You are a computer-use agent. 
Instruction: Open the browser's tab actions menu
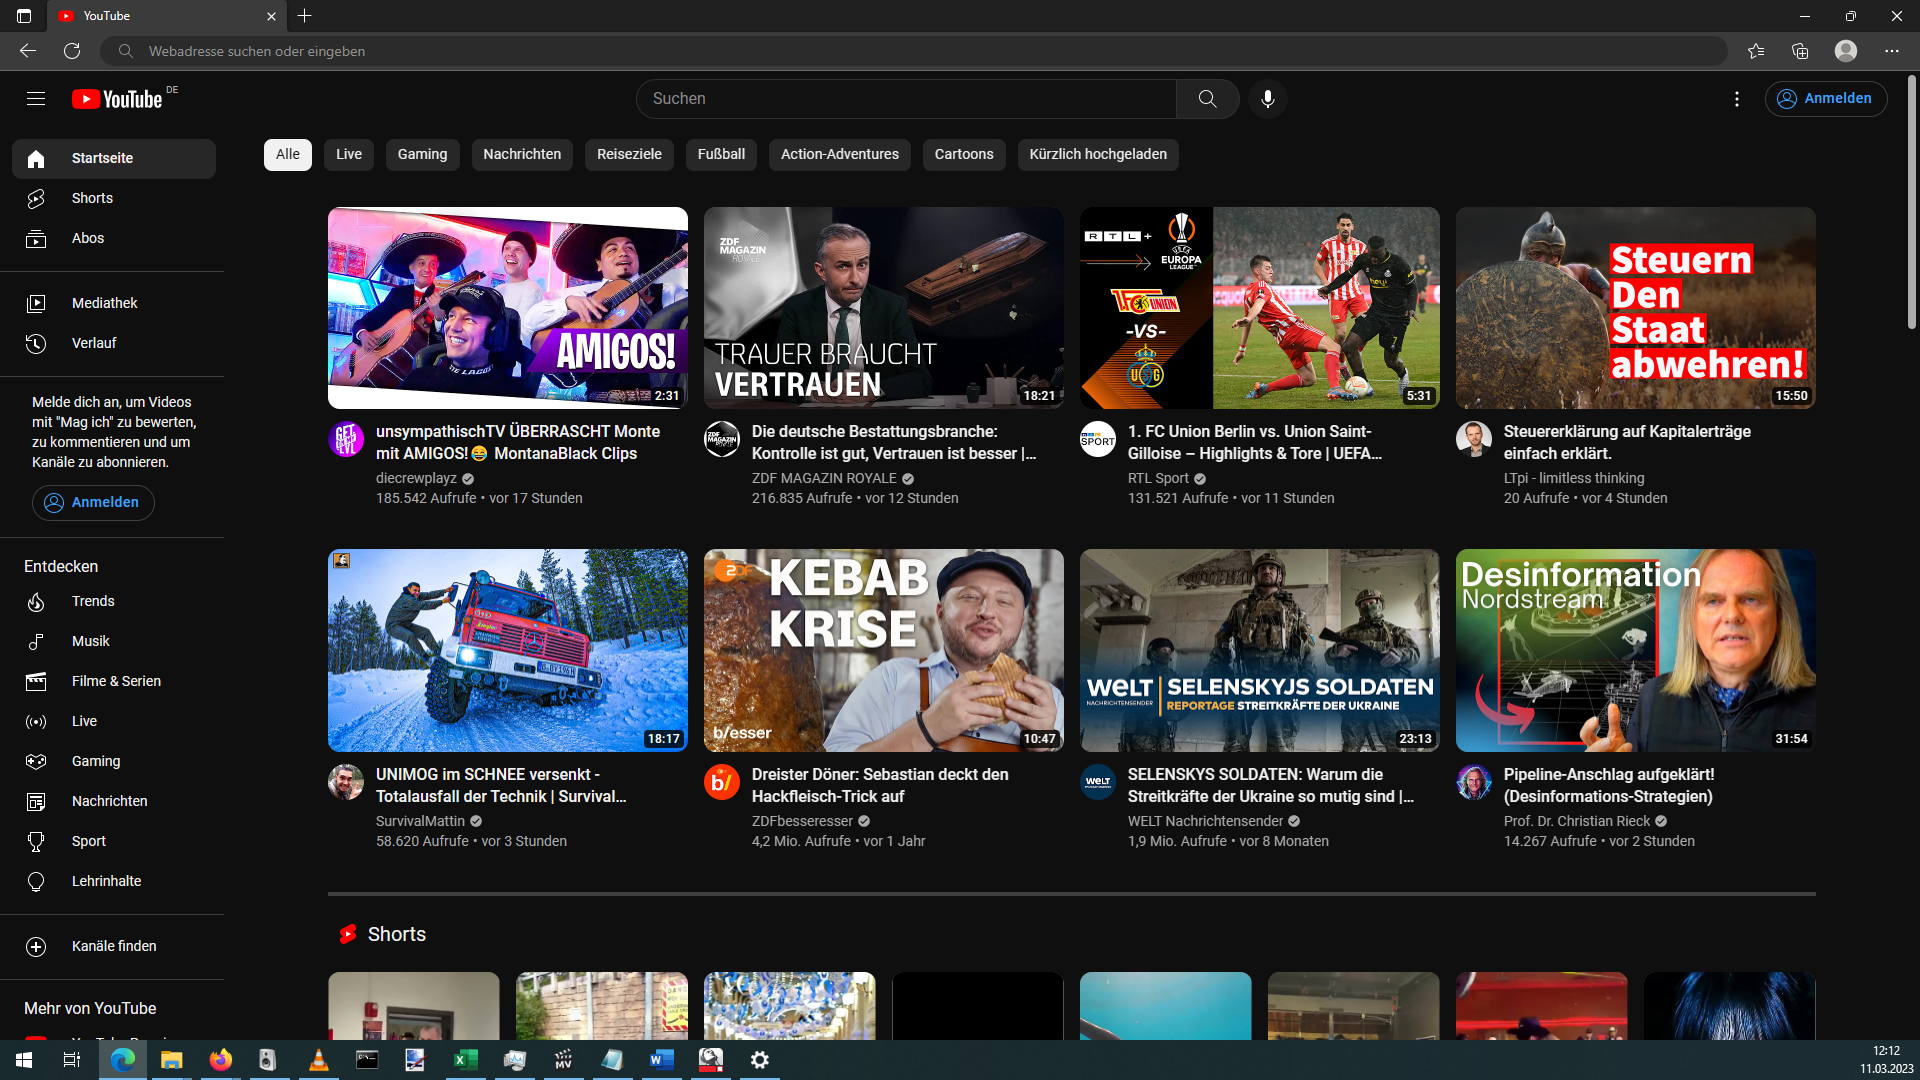(24, 16)
